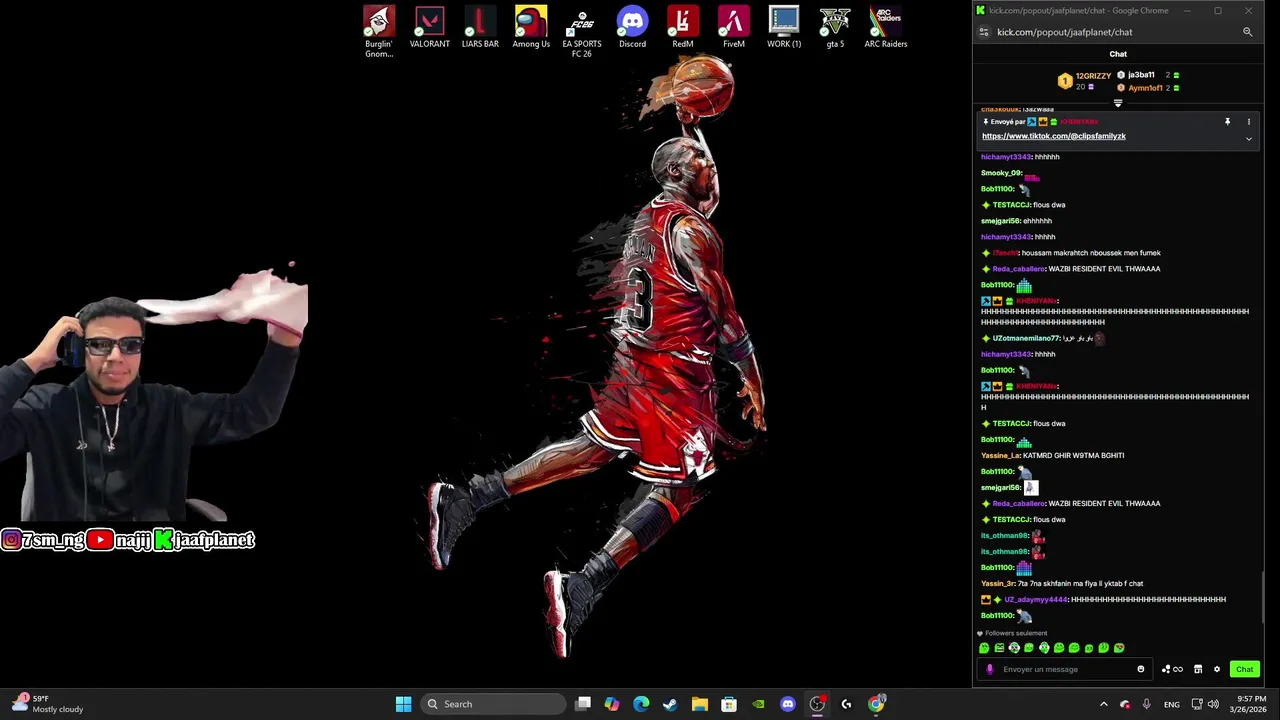Screen dimensions: 1280x720
Task: Insert the first green emote in quick row
Action: point(984,648)
